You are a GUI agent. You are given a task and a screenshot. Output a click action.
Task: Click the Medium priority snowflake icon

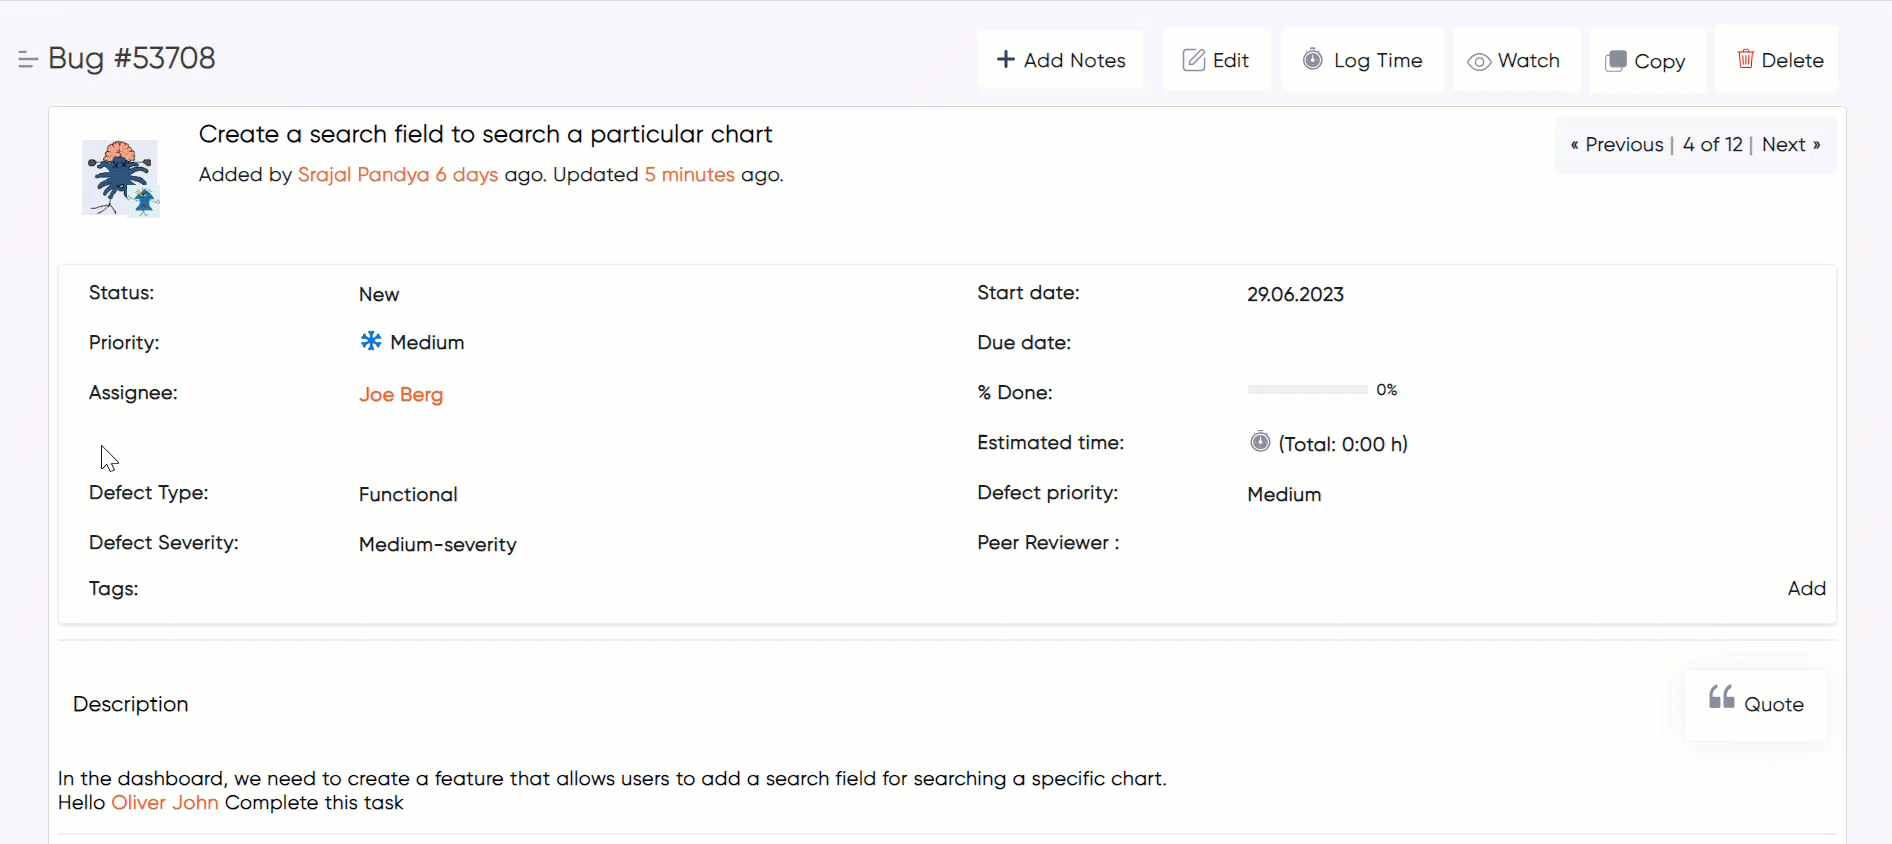(371, 341)
